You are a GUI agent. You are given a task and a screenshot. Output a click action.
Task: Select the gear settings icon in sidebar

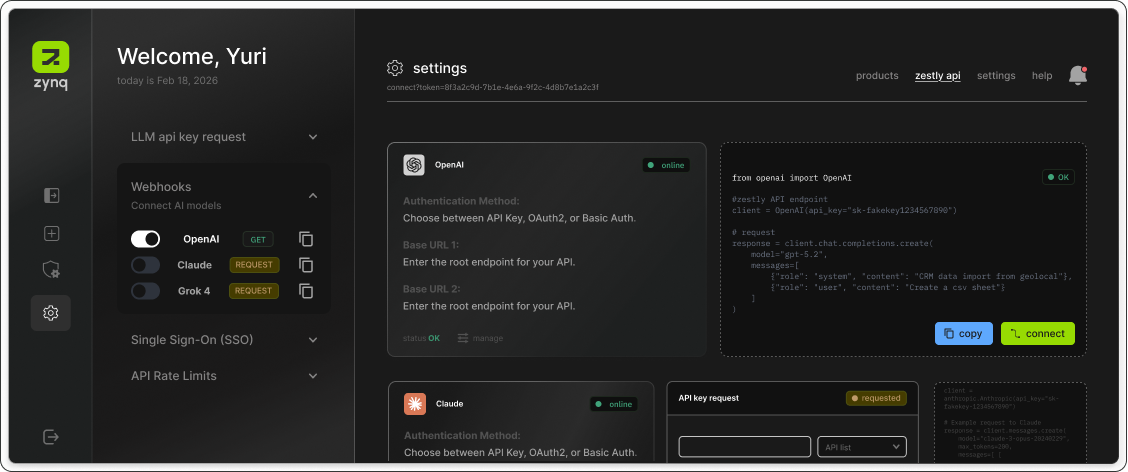click(50, 313)
